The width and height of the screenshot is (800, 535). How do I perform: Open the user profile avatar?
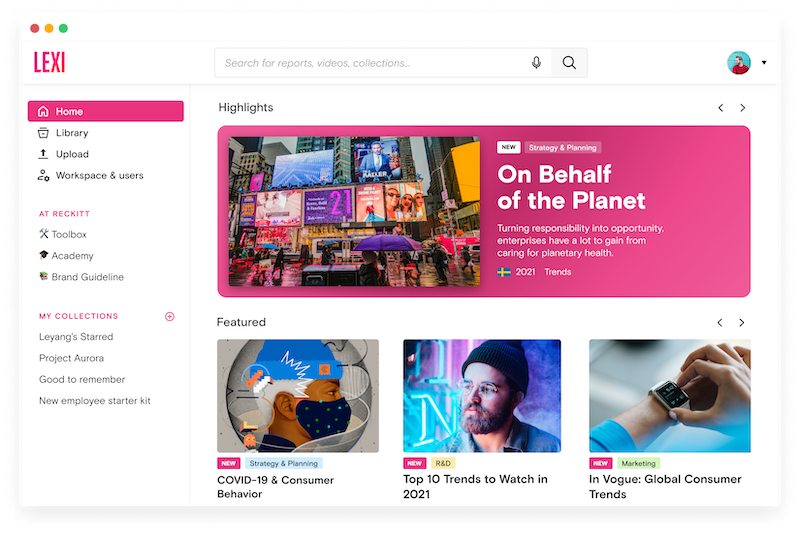click(739, 63)
